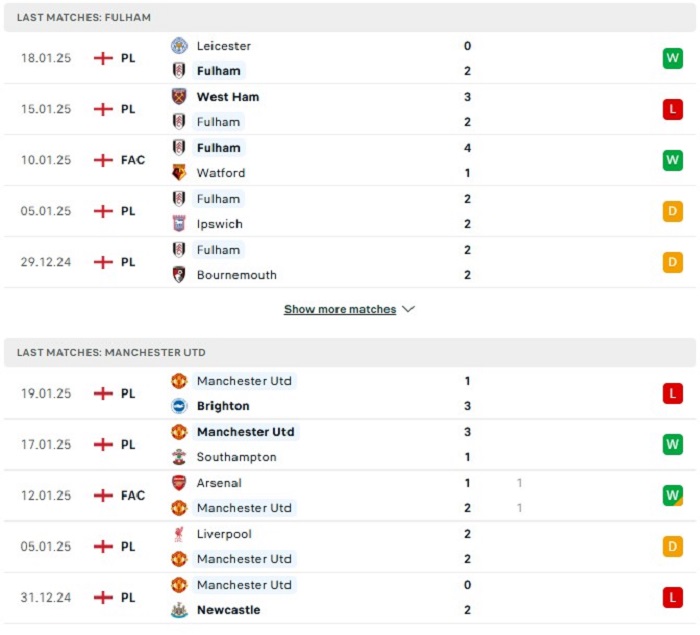
Task: Click the orange D badge for Ipswich match
Action: (672, 211)
